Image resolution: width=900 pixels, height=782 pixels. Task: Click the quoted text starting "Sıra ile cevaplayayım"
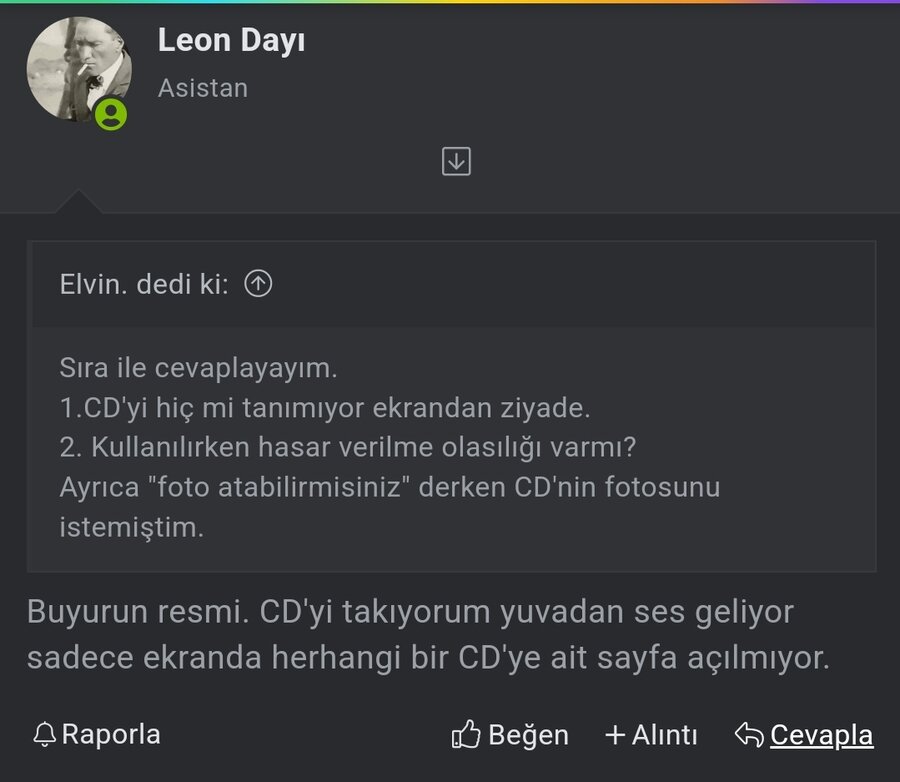198,368
